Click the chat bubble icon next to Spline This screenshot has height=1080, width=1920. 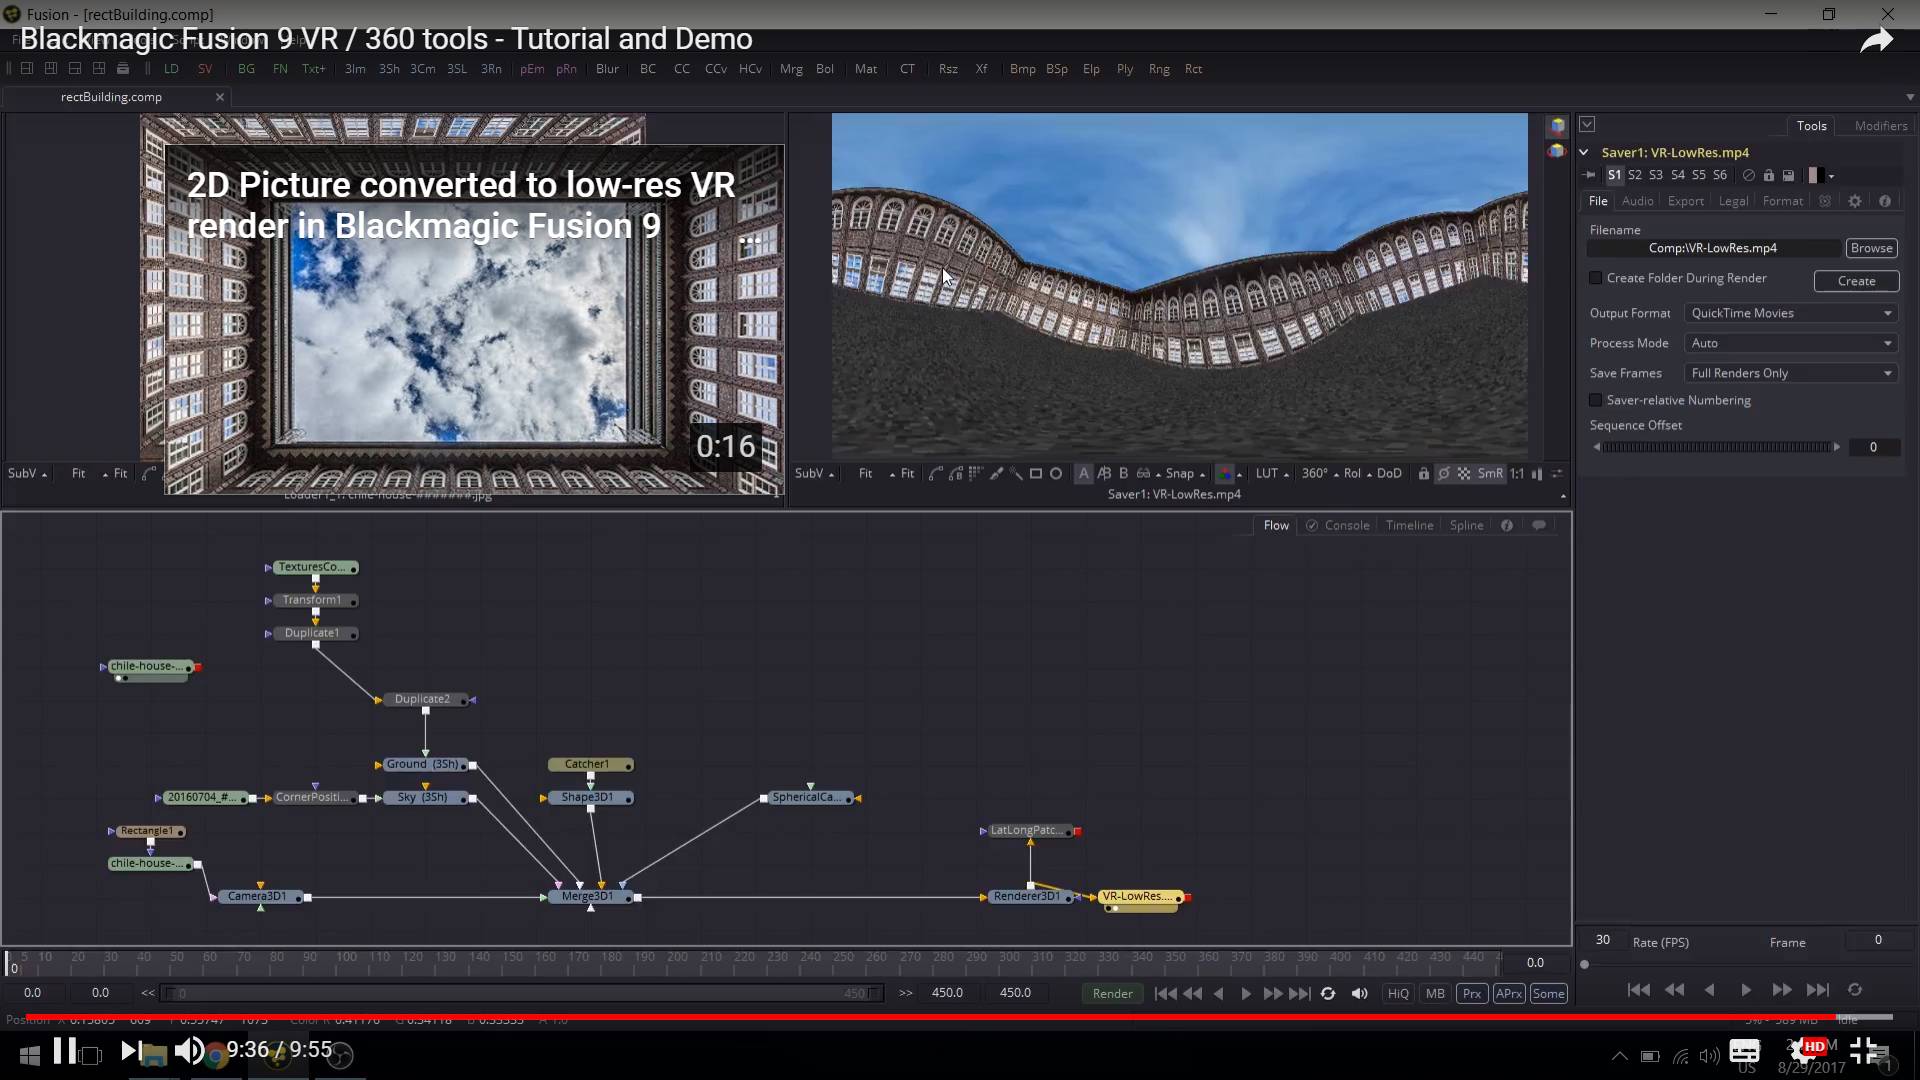[1539, 525]
